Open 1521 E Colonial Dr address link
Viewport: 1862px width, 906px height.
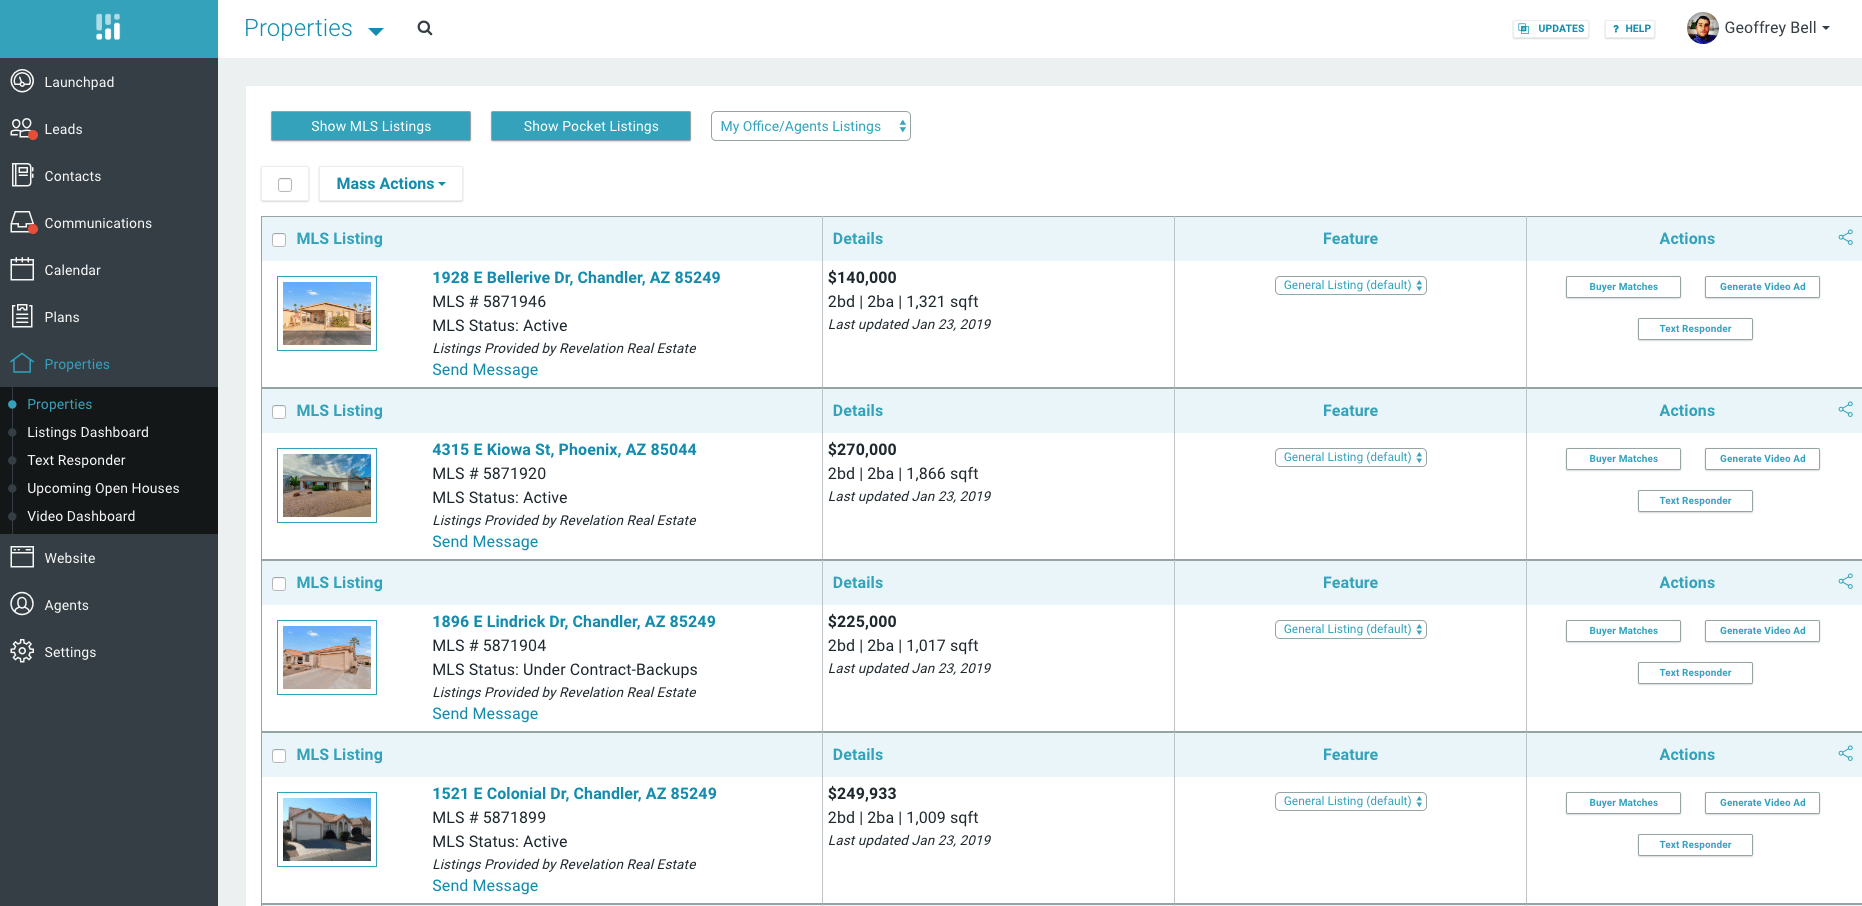tap(574, 794)
